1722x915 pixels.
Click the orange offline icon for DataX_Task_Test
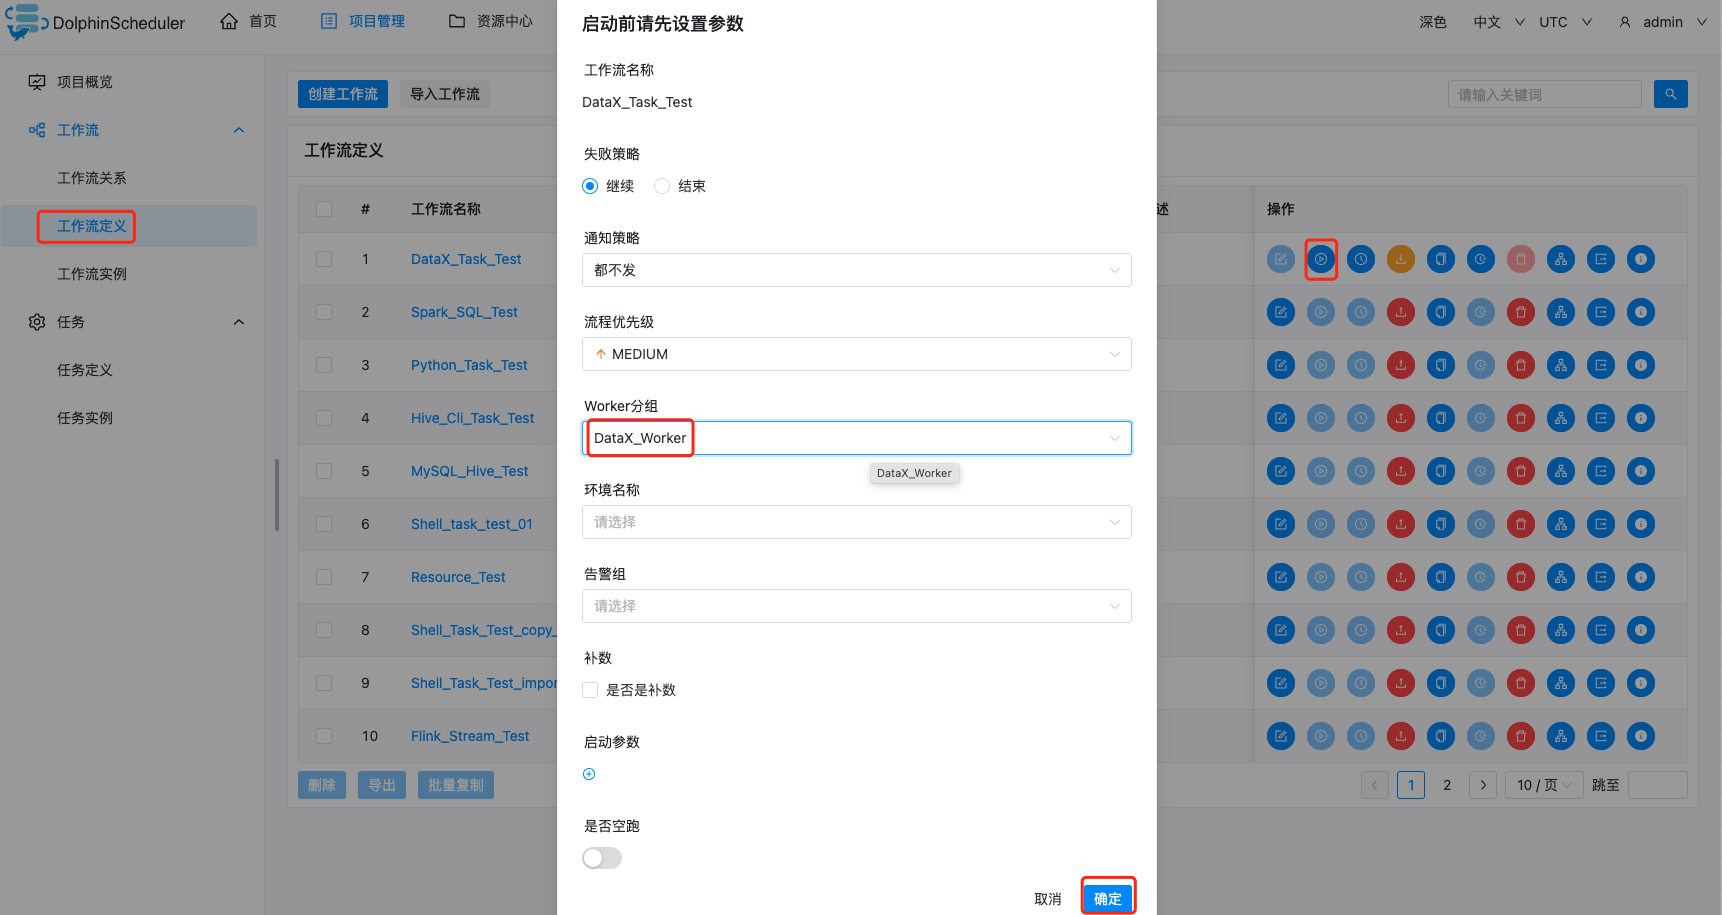tap(1401, 259)
